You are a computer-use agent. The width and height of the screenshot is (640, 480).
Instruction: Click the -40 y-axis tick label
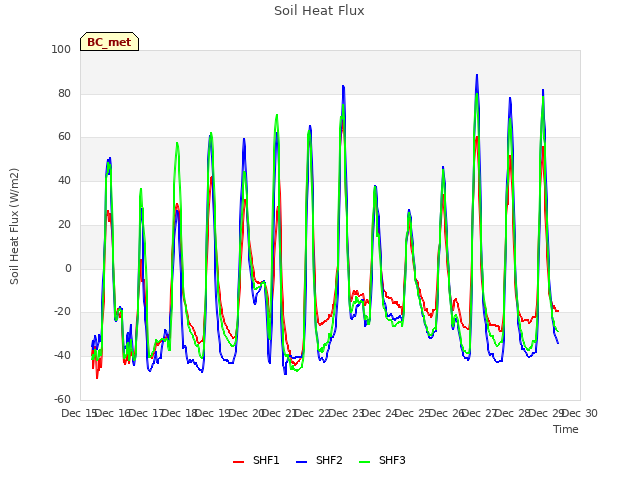point(62,356)
